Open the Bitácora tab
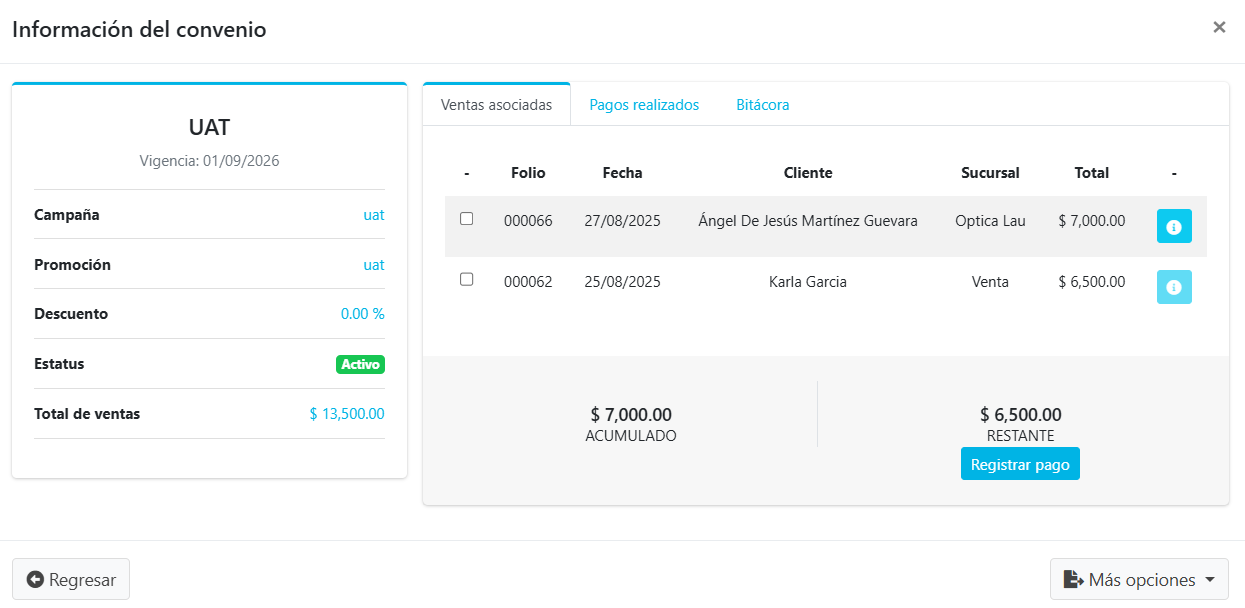Viewport: 1245px width, 608px height. tap(762, 105)
